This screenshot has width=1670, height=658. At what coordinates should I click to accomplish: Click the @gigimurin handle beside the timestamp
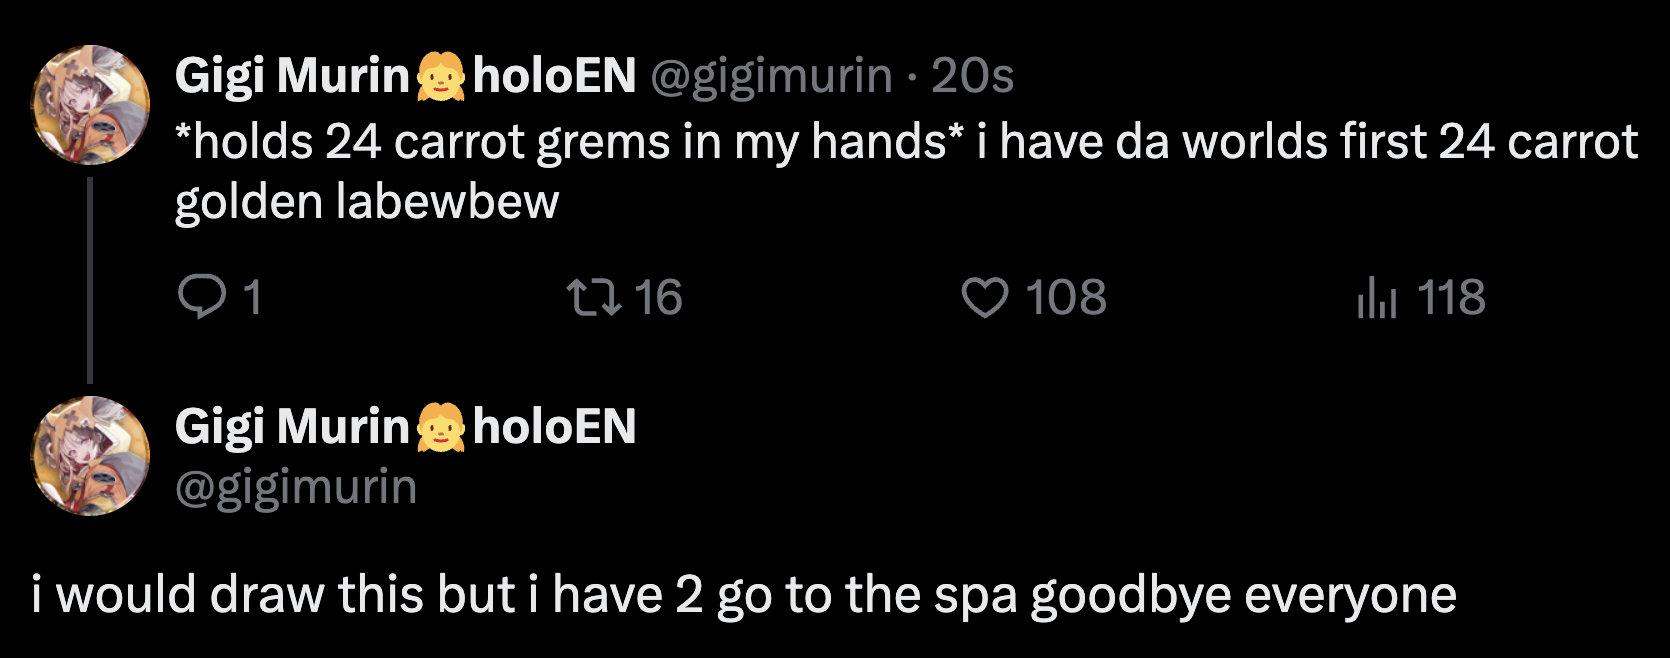771,76
